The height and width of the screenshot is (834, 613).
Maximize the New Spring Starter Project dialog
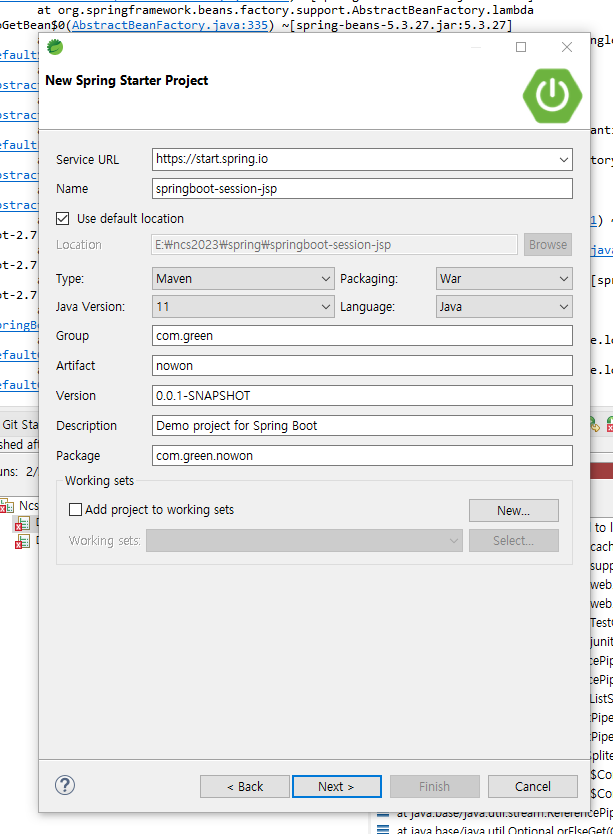click(521, 47)
